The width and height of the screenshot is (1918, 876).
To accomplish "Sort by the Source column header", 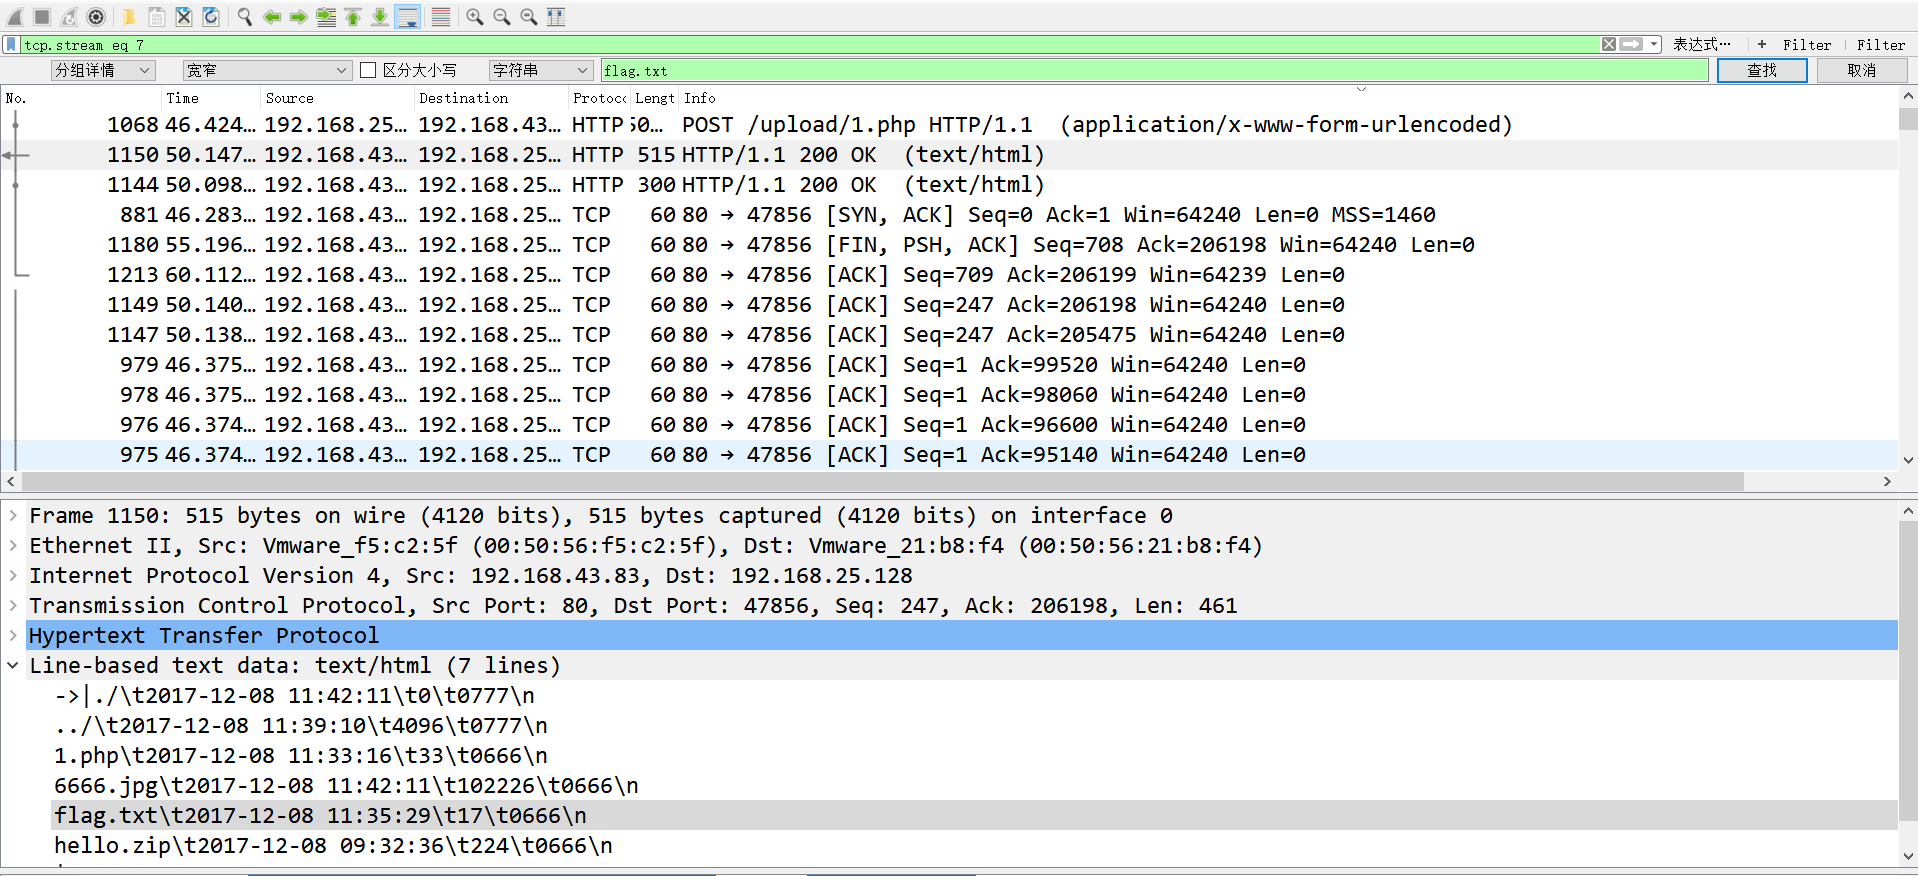I will [337, 98].
